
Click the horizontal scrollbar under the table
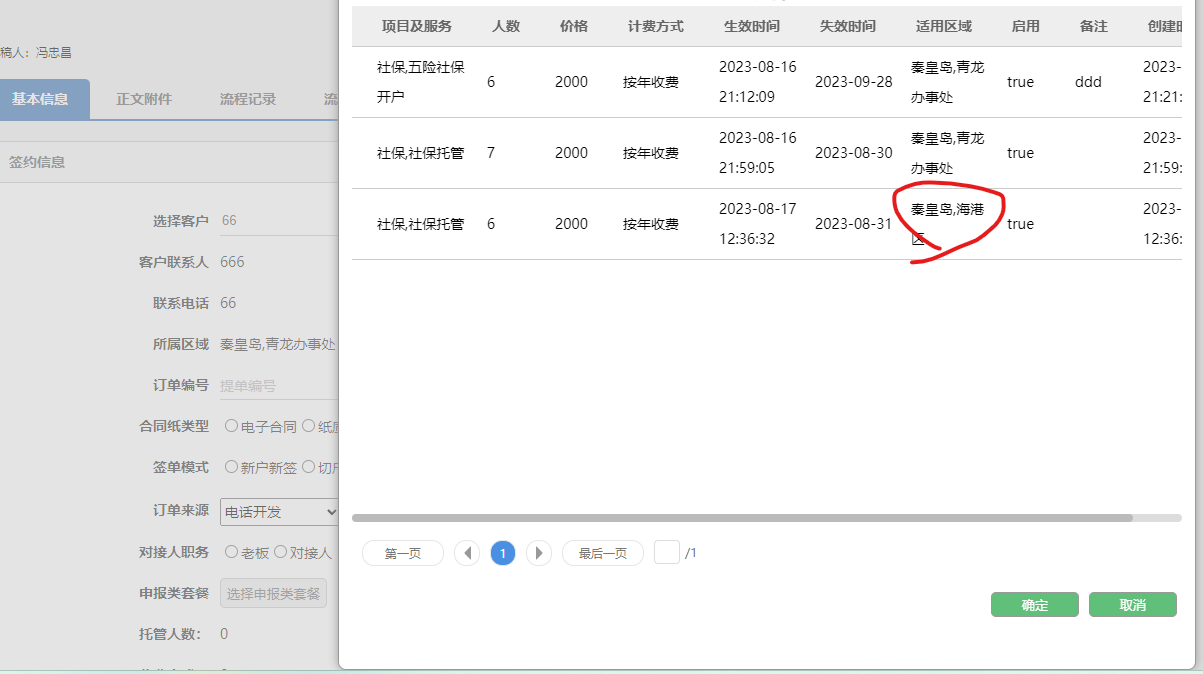[741, 518]
